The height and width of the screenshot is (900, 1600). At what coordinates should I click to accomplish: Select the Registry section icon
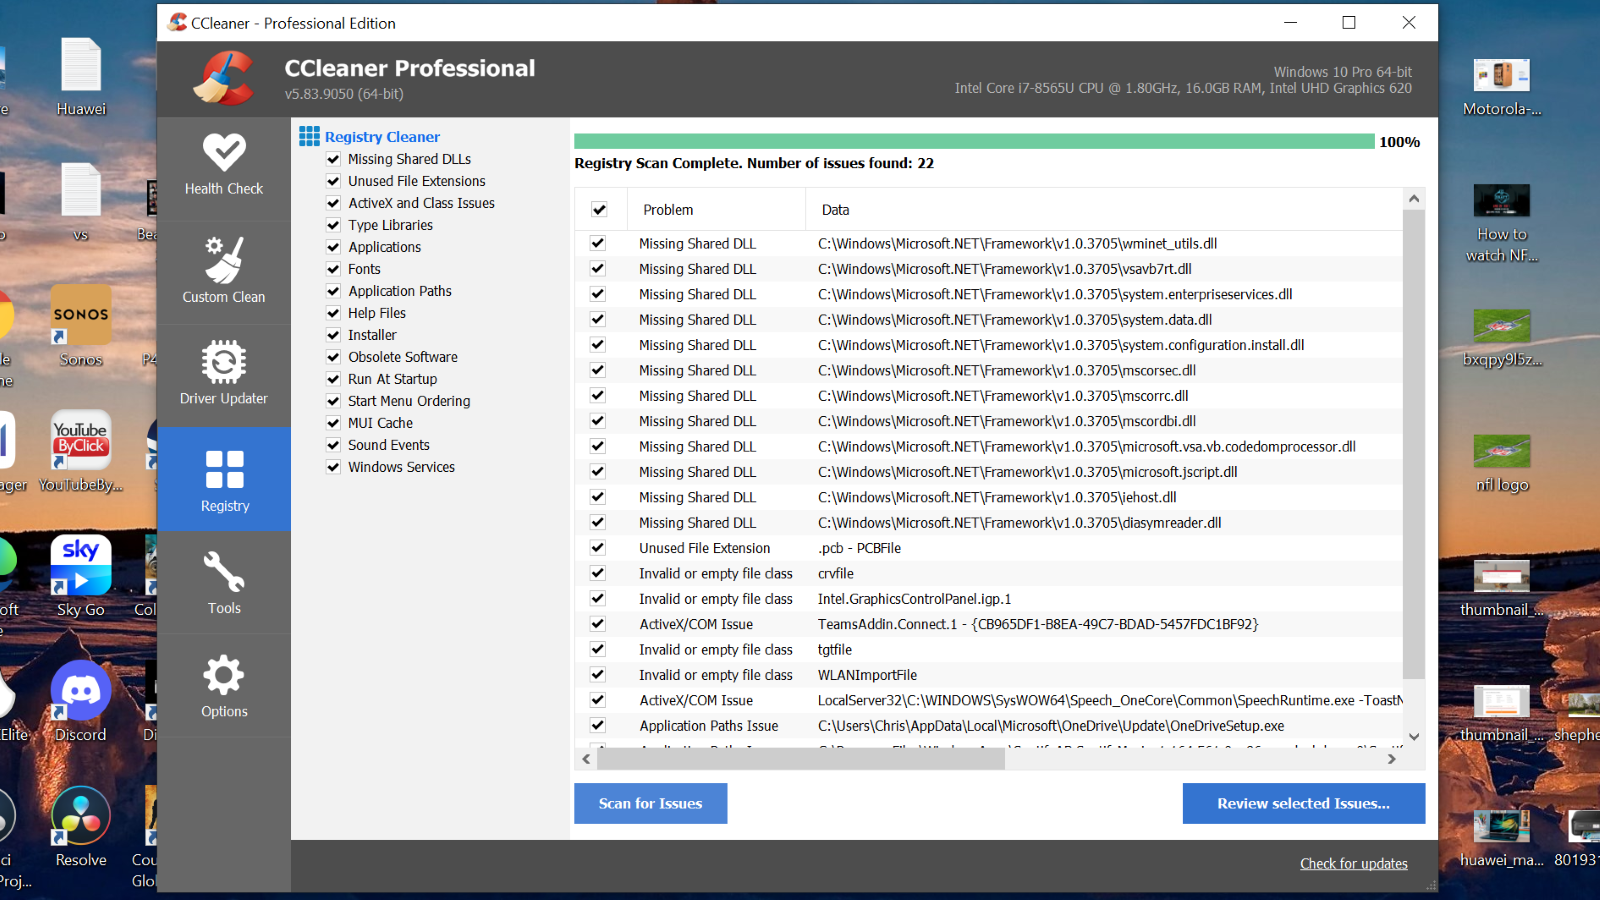pyautogui.click(x=224, y=470)
